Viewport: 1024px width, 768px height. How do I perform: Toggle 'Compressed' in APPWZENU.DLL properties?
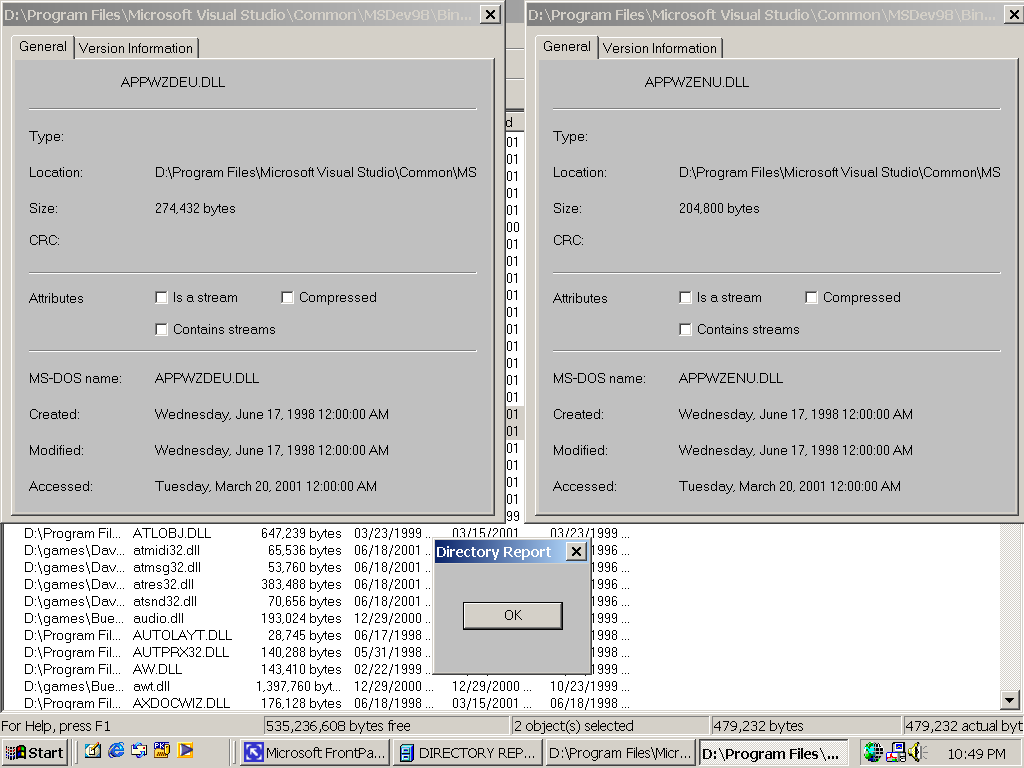[811, 298]
